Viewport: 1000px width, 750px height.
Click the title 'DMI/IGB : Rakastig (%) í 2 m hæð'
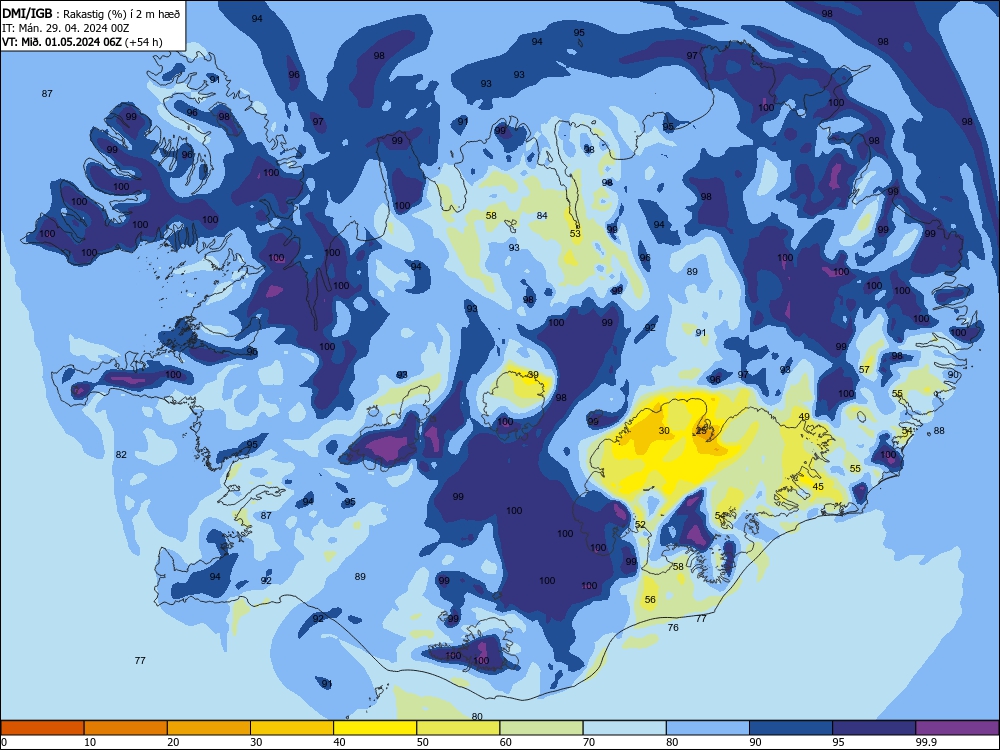pyautogui.click(x=91, y=13)
